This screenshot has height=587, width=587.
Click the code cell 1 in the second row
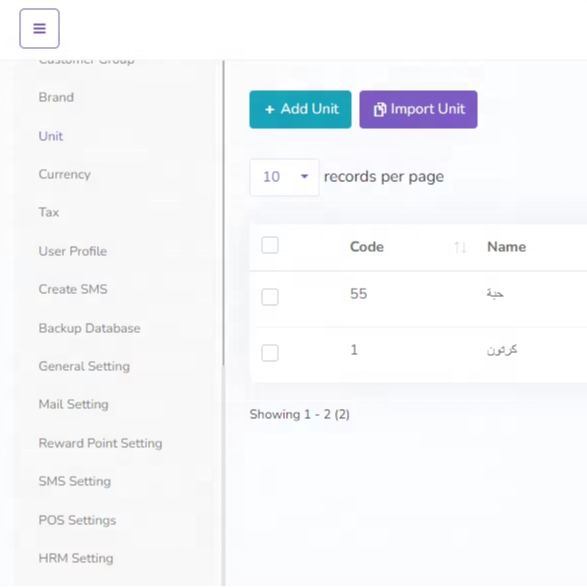point(354,350)
